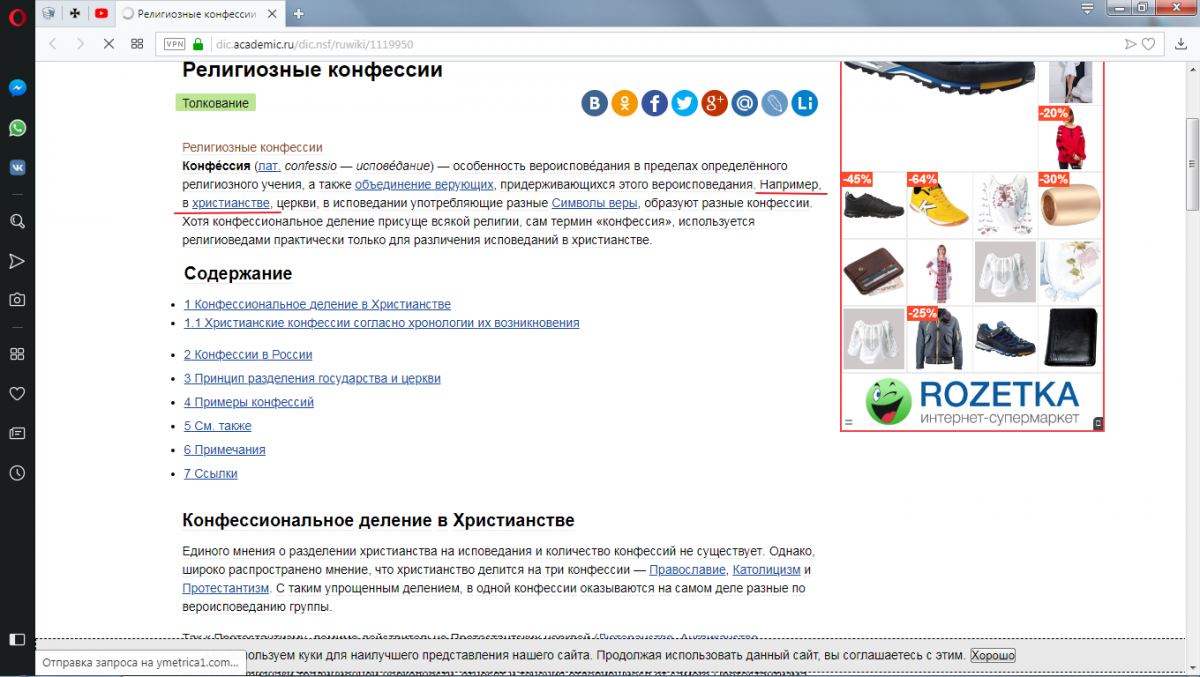Share the page on Facebook

(x=655, y=103)
